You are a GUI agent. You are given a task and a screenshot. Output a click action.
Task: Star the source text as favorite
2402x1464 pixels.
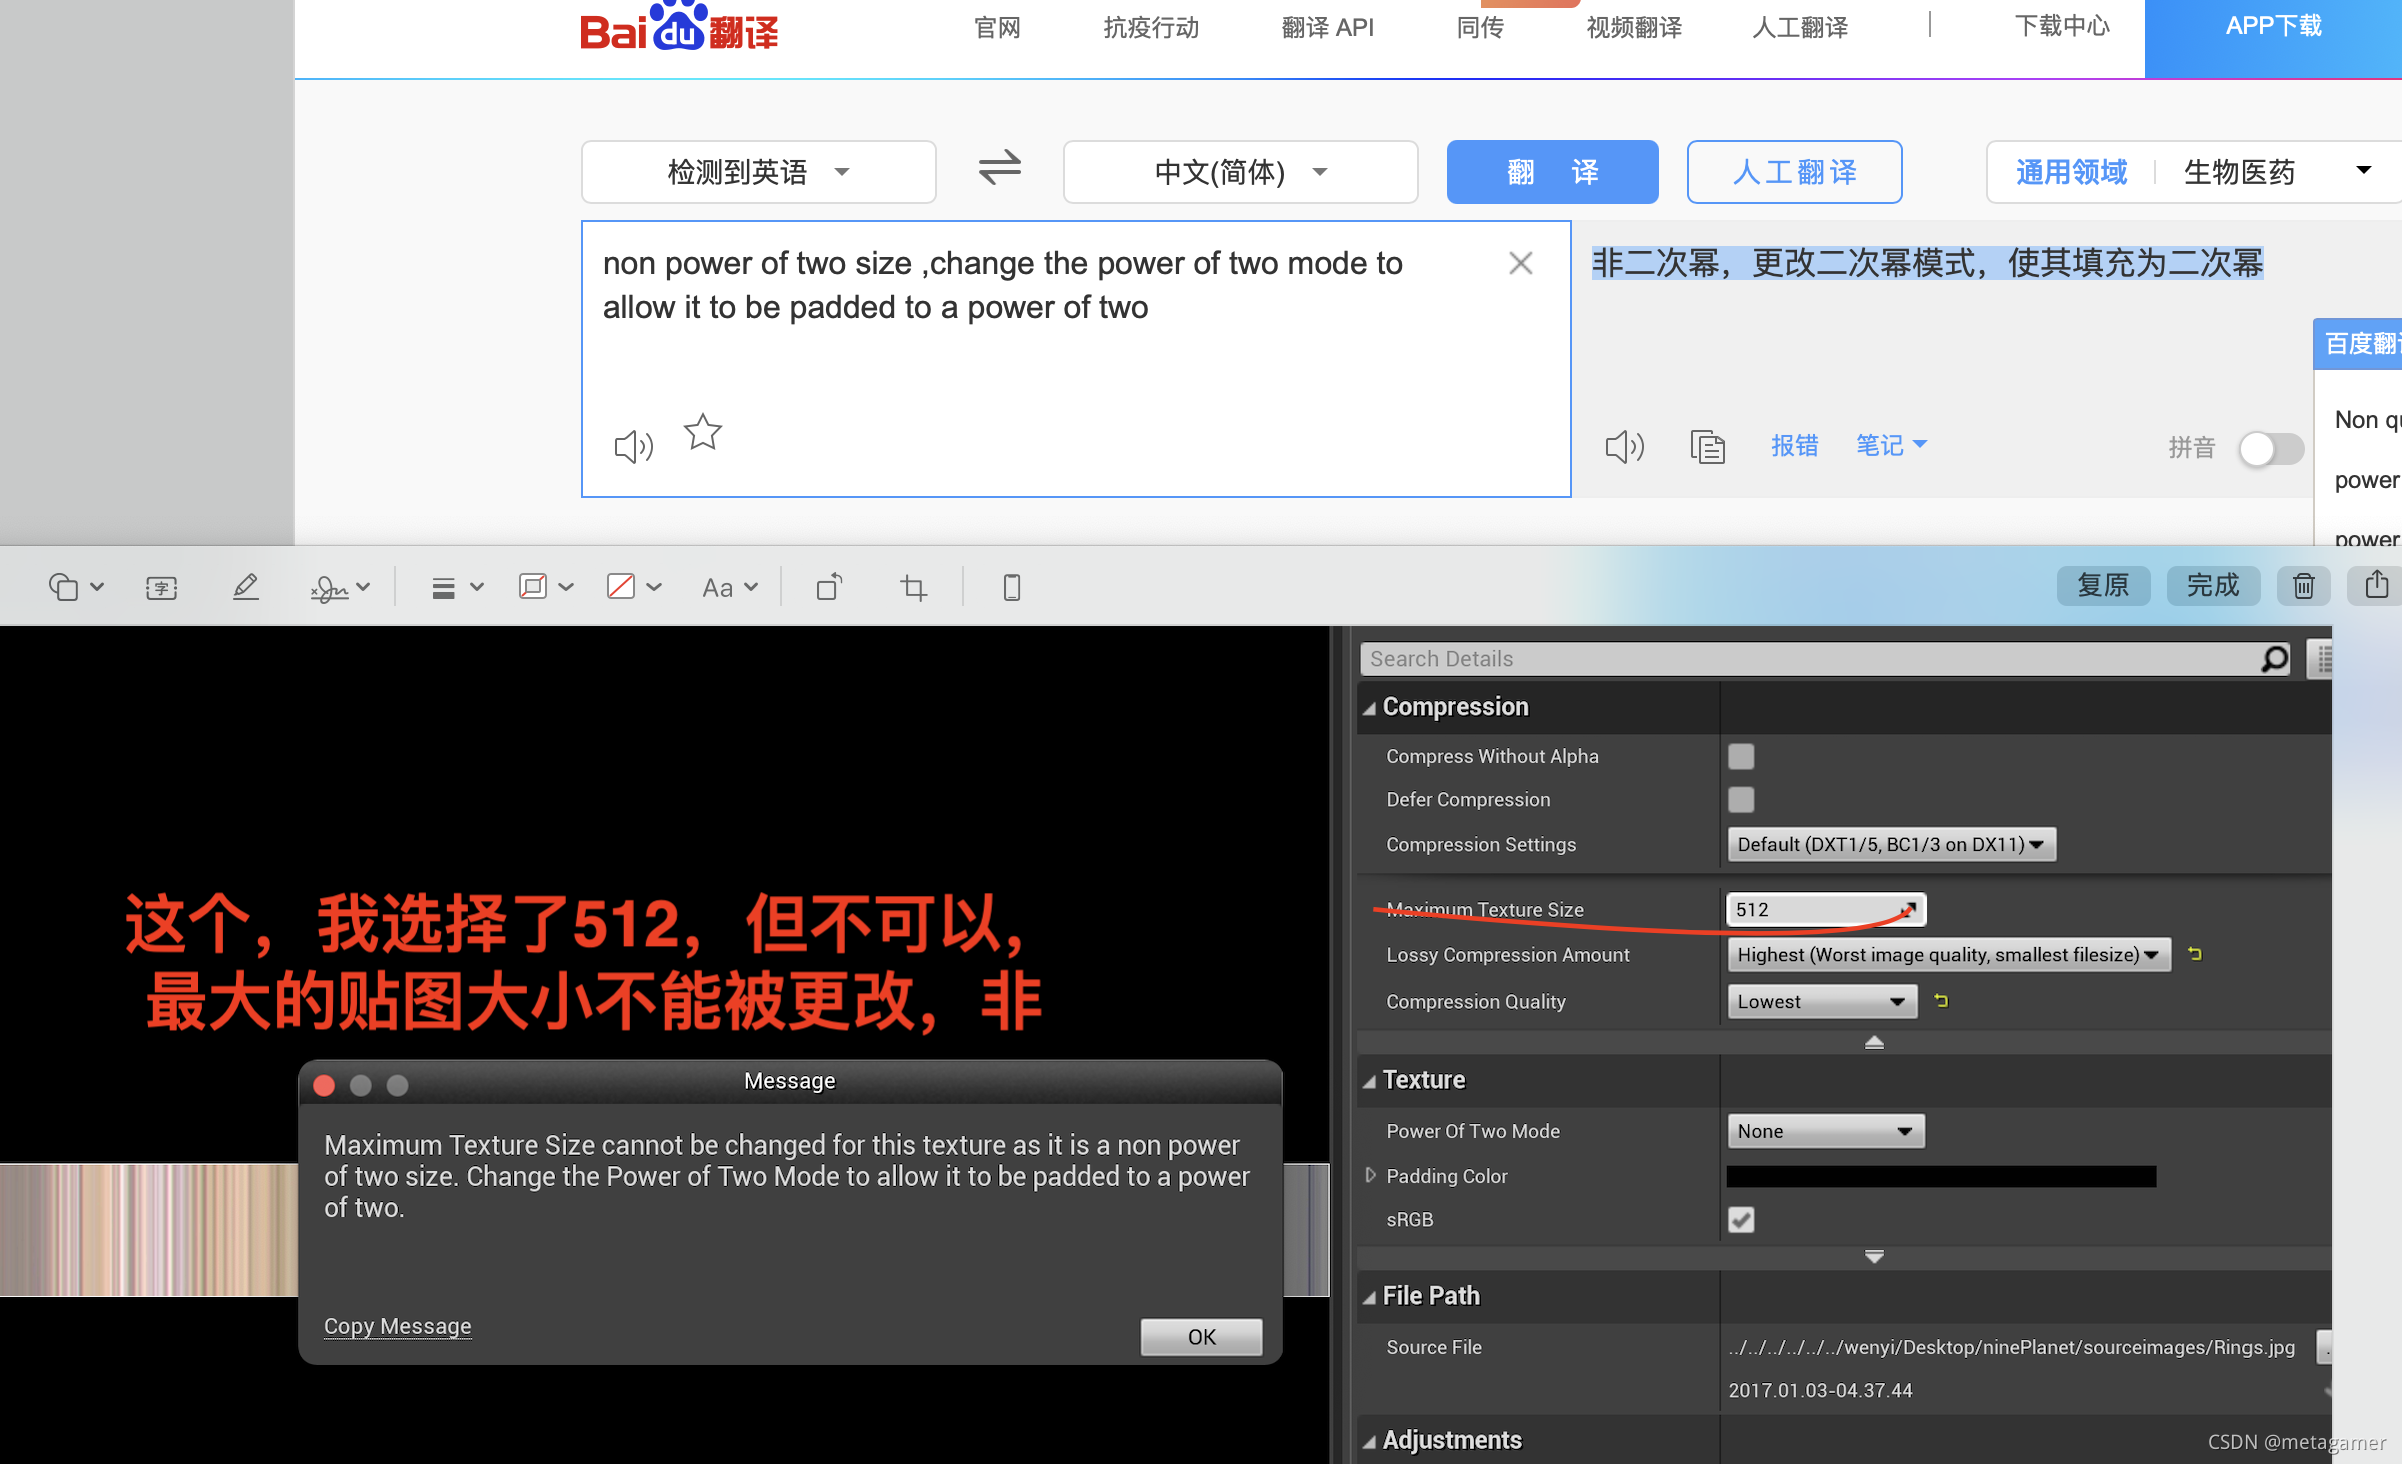[703, 433]
